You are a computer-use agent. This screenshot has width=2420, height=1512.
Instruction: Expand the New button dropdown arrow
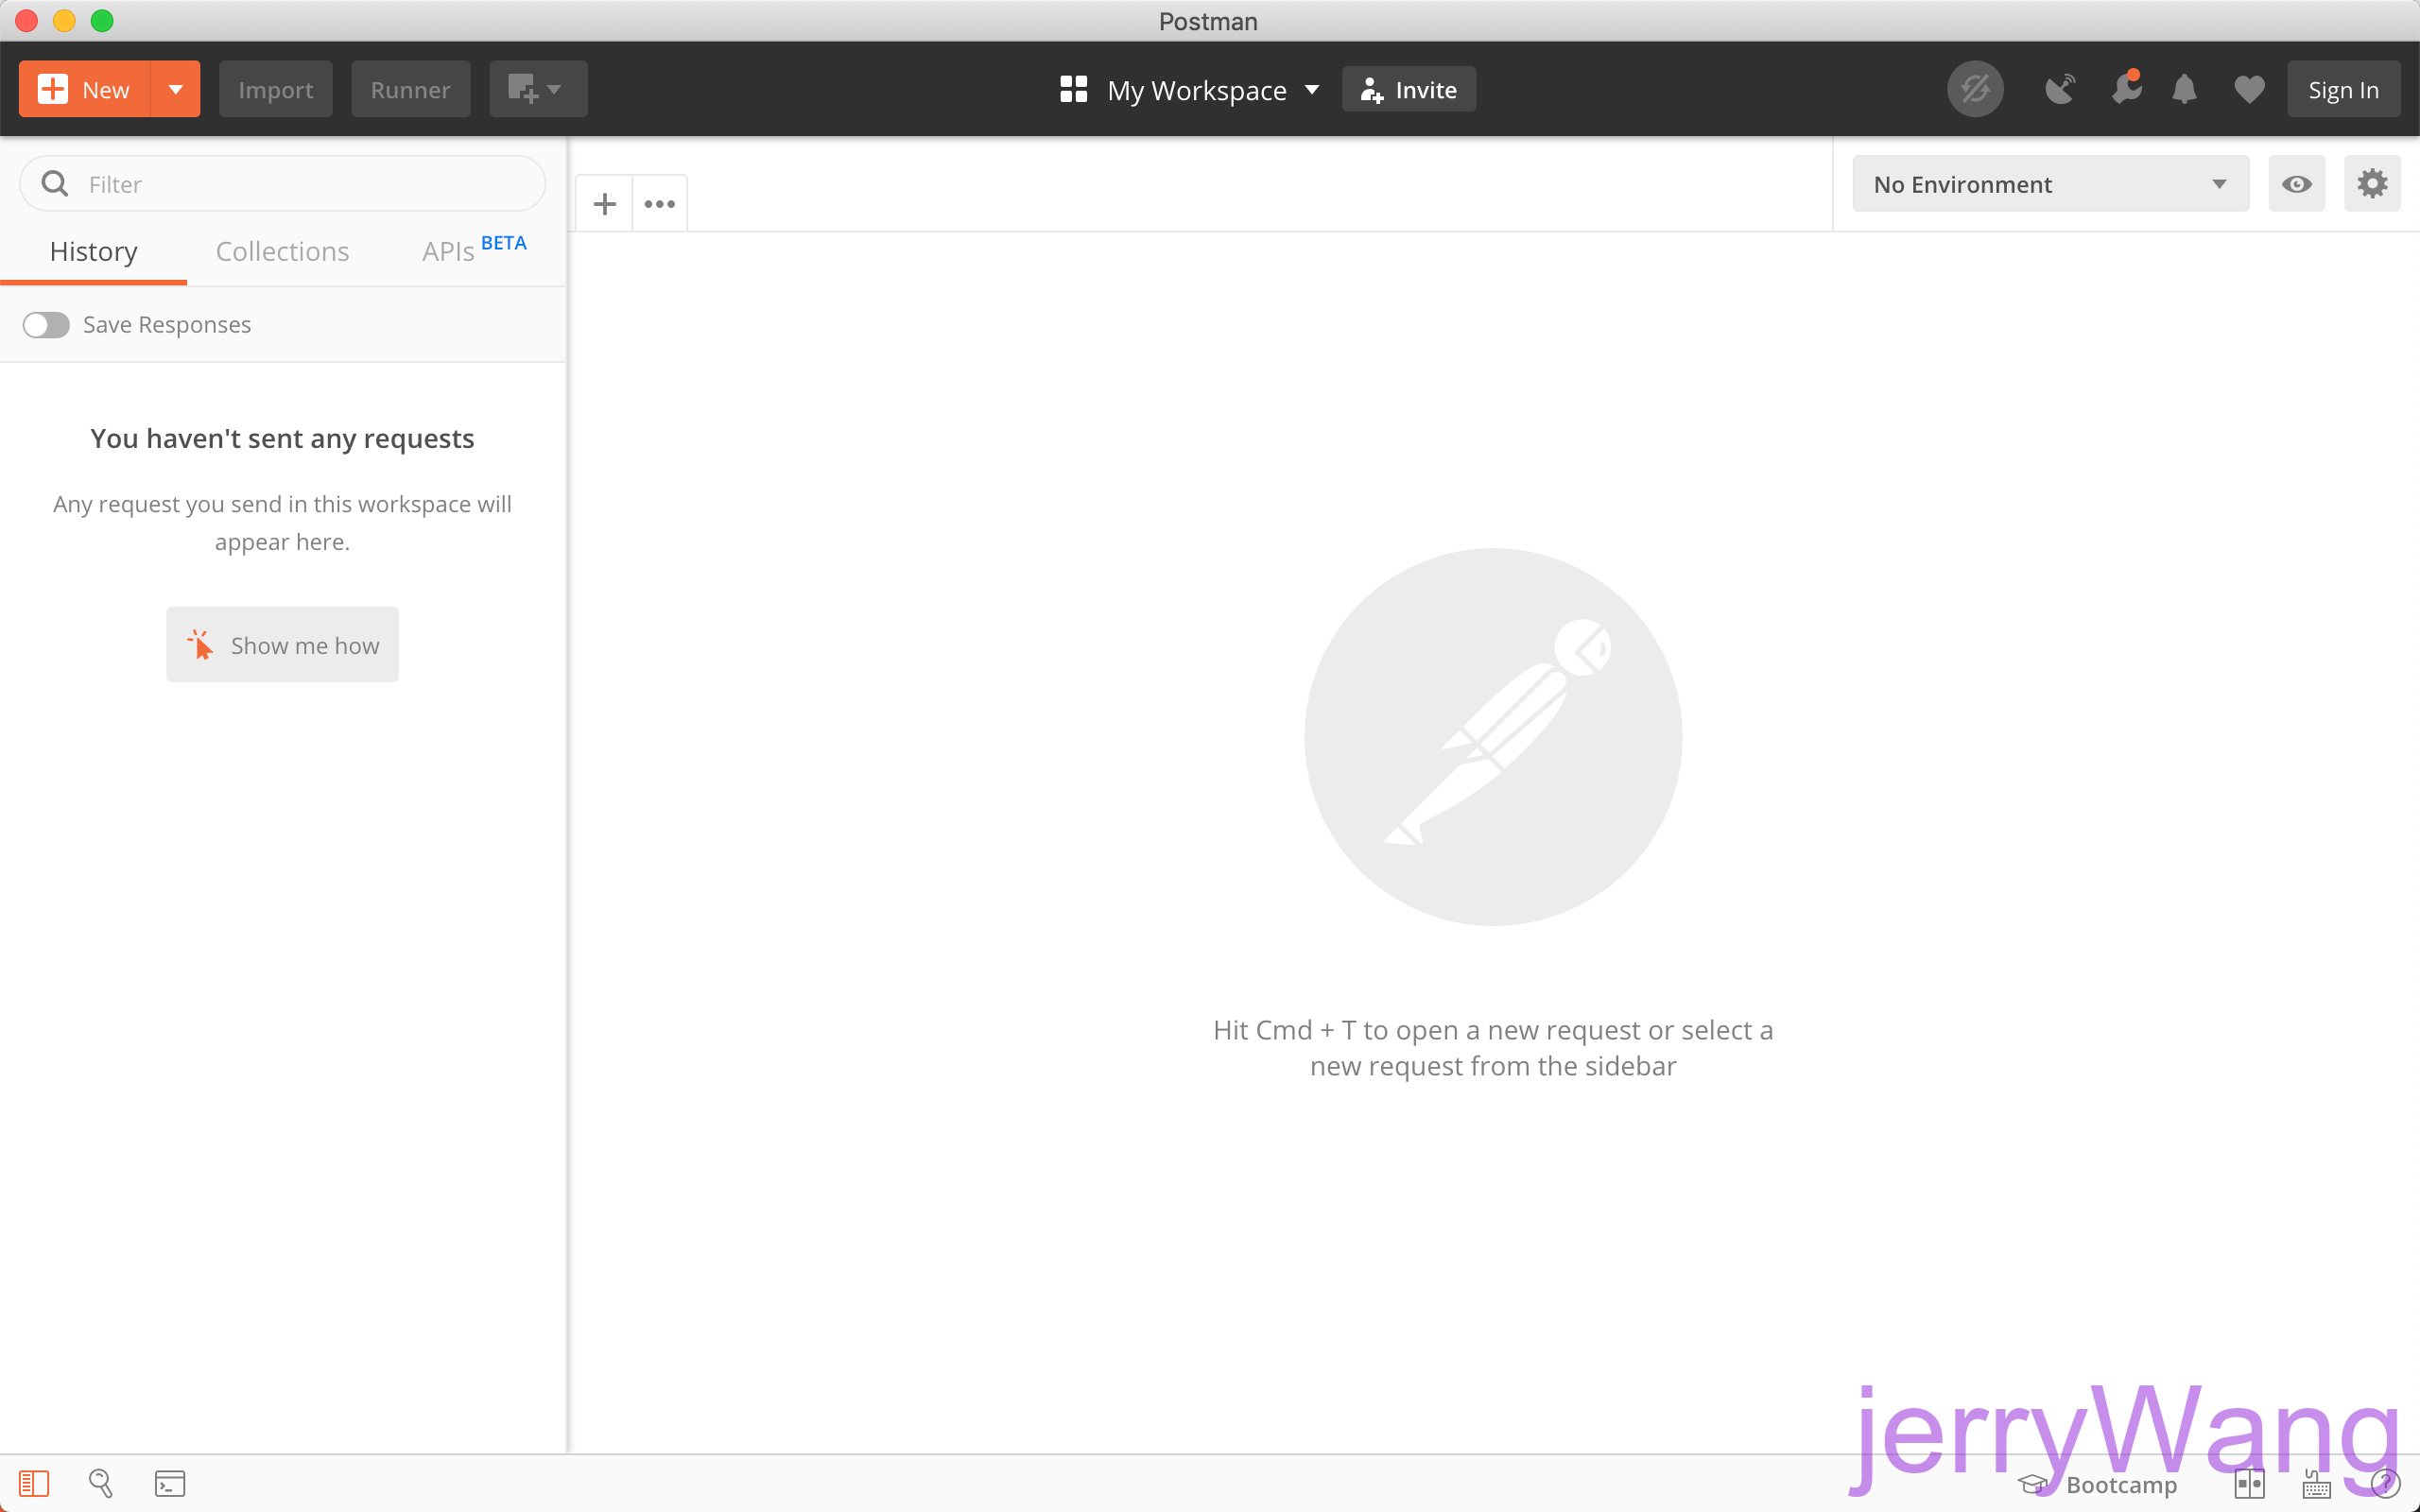176,90
